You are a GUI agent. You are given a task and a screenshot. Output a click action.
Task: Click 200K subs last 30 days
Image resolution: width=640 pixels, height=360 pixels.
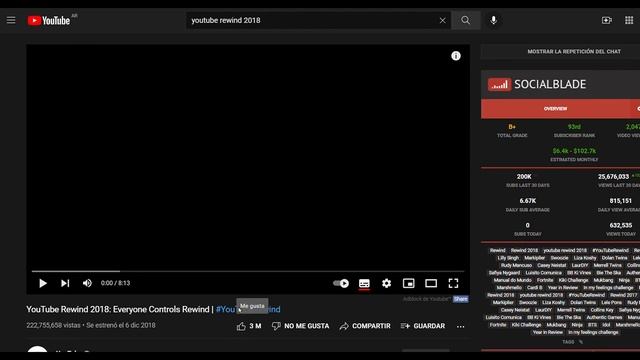click(x=524, y=177)
